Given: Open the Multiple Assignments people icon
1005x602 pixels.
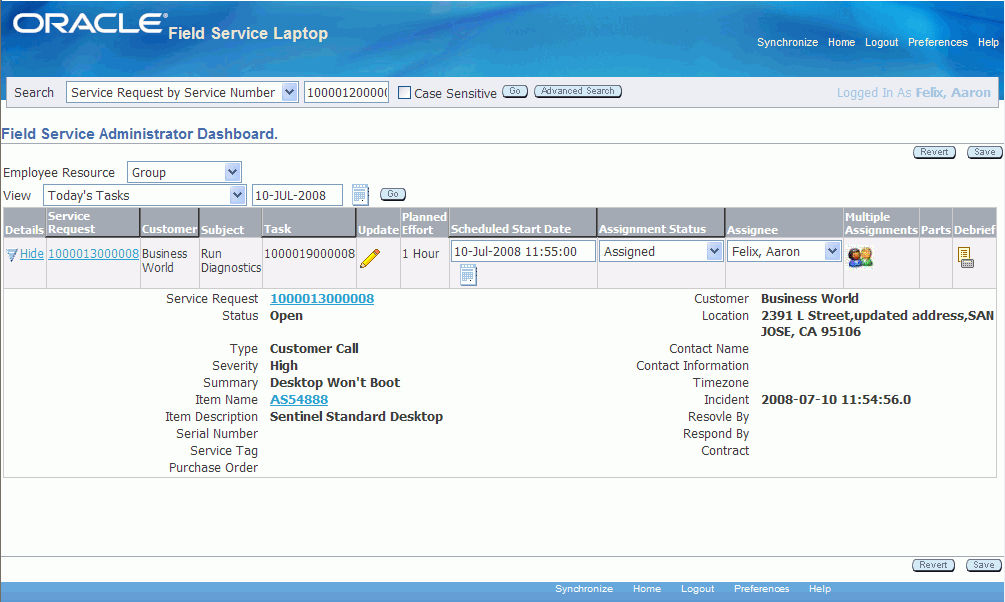Looking at the screenshot, I should tap(860, 257).
